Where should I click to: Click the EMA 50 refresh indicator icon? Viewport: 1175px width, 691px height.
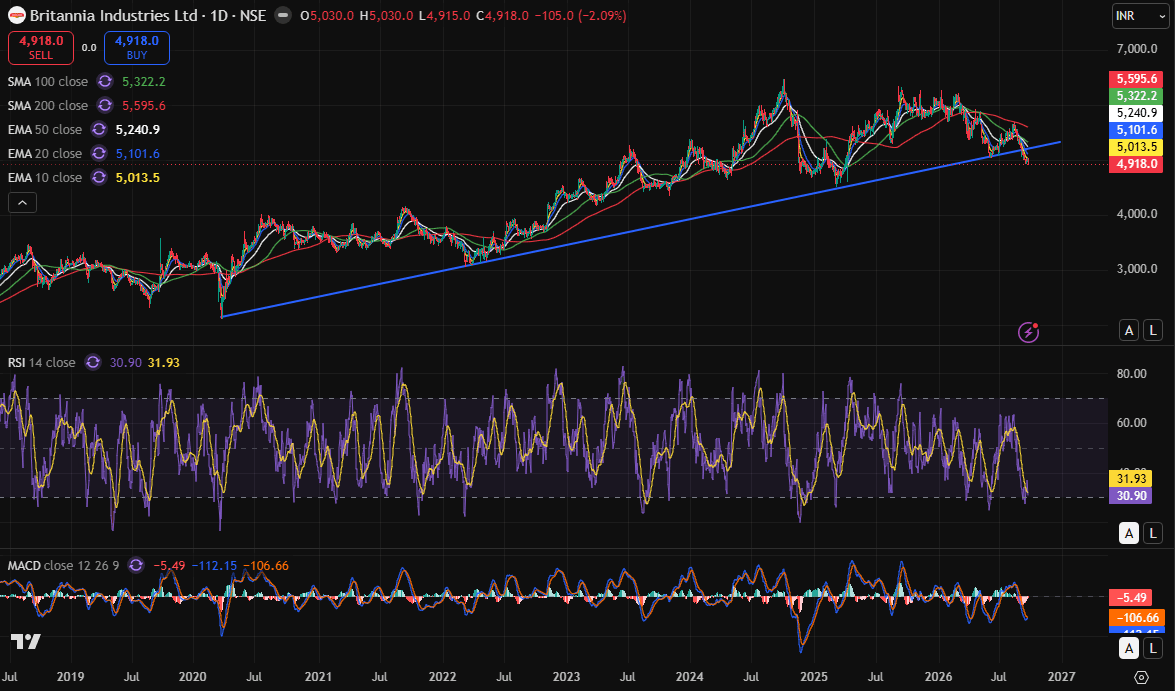(99, 129)
